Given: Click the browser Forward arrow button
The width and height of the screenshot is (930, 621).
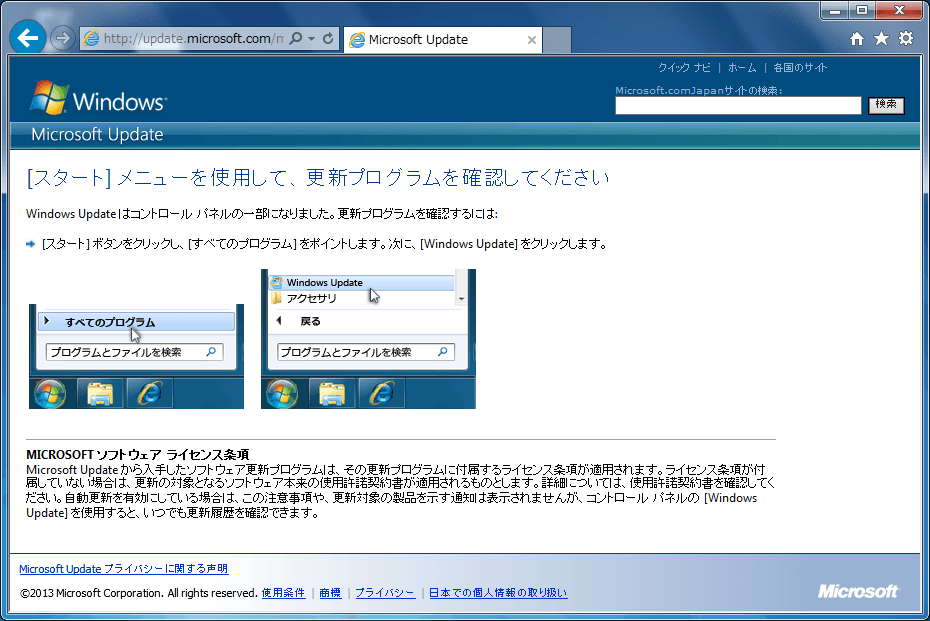Looking at the screenshot, I should [62, 39].
